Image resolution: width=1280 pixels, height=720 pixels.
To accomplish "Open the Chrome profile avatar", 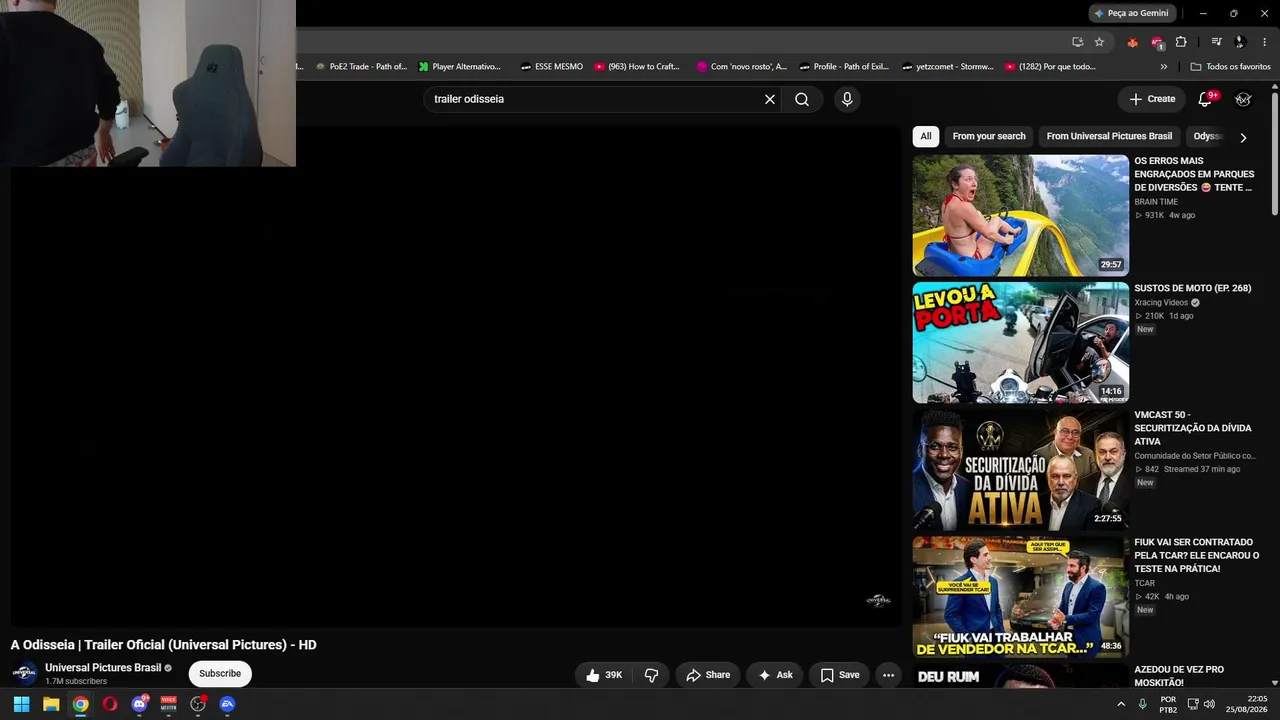I will (1240, 42).
